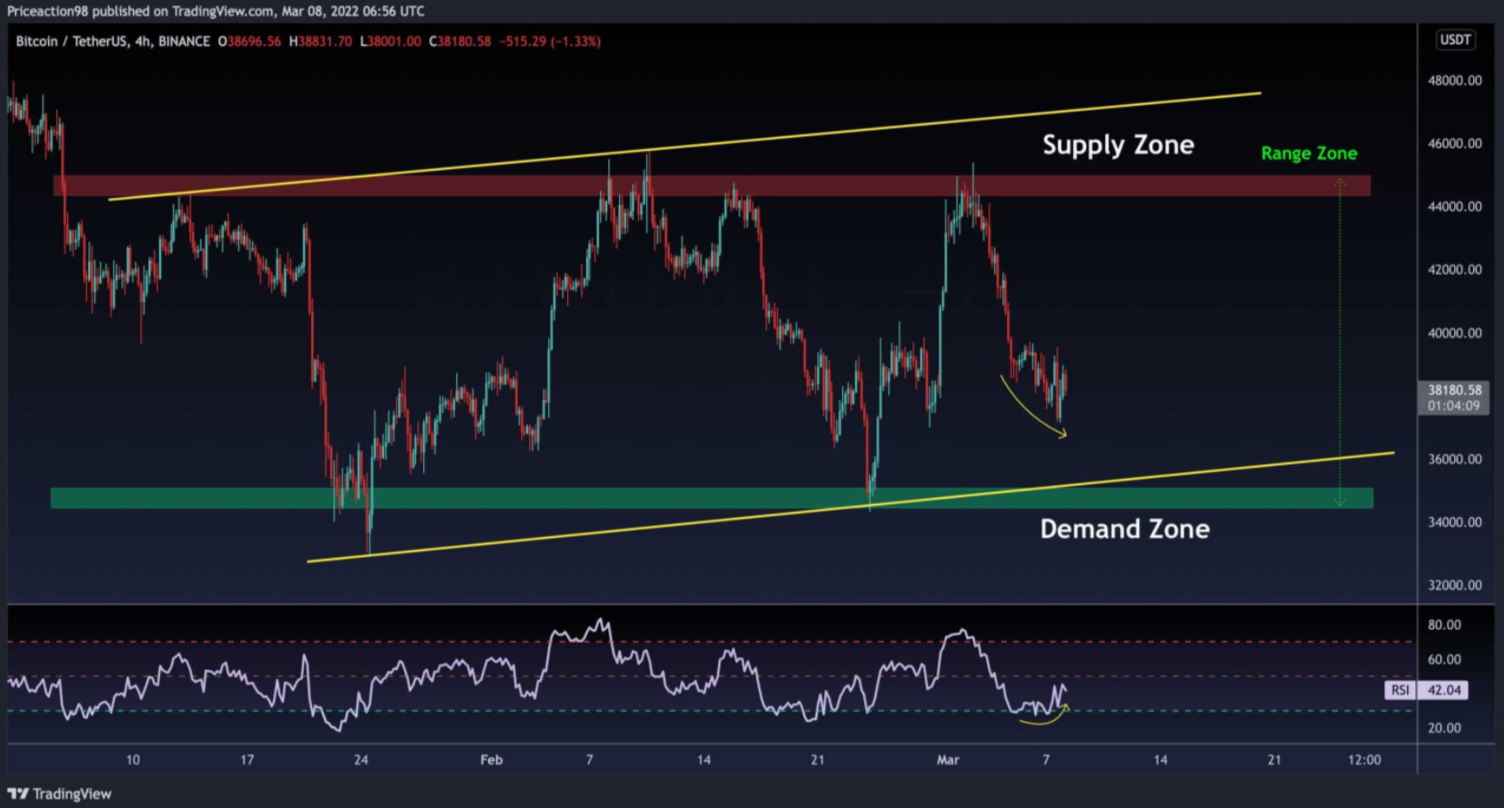The image size is (1504, 808).
Task: Select the current price label 38180.58
Action: click(1455, 397)
